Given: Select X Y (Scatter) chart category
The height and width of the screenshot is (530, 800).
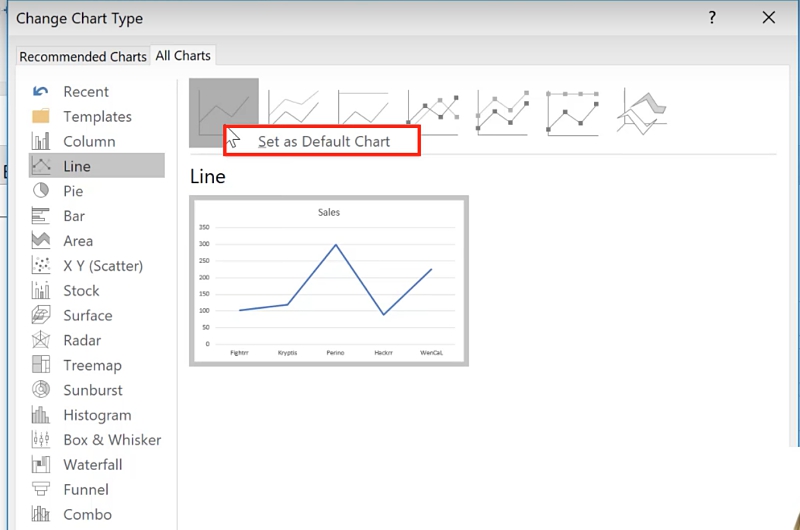Looking at the screenshot, I should point(102,266).
